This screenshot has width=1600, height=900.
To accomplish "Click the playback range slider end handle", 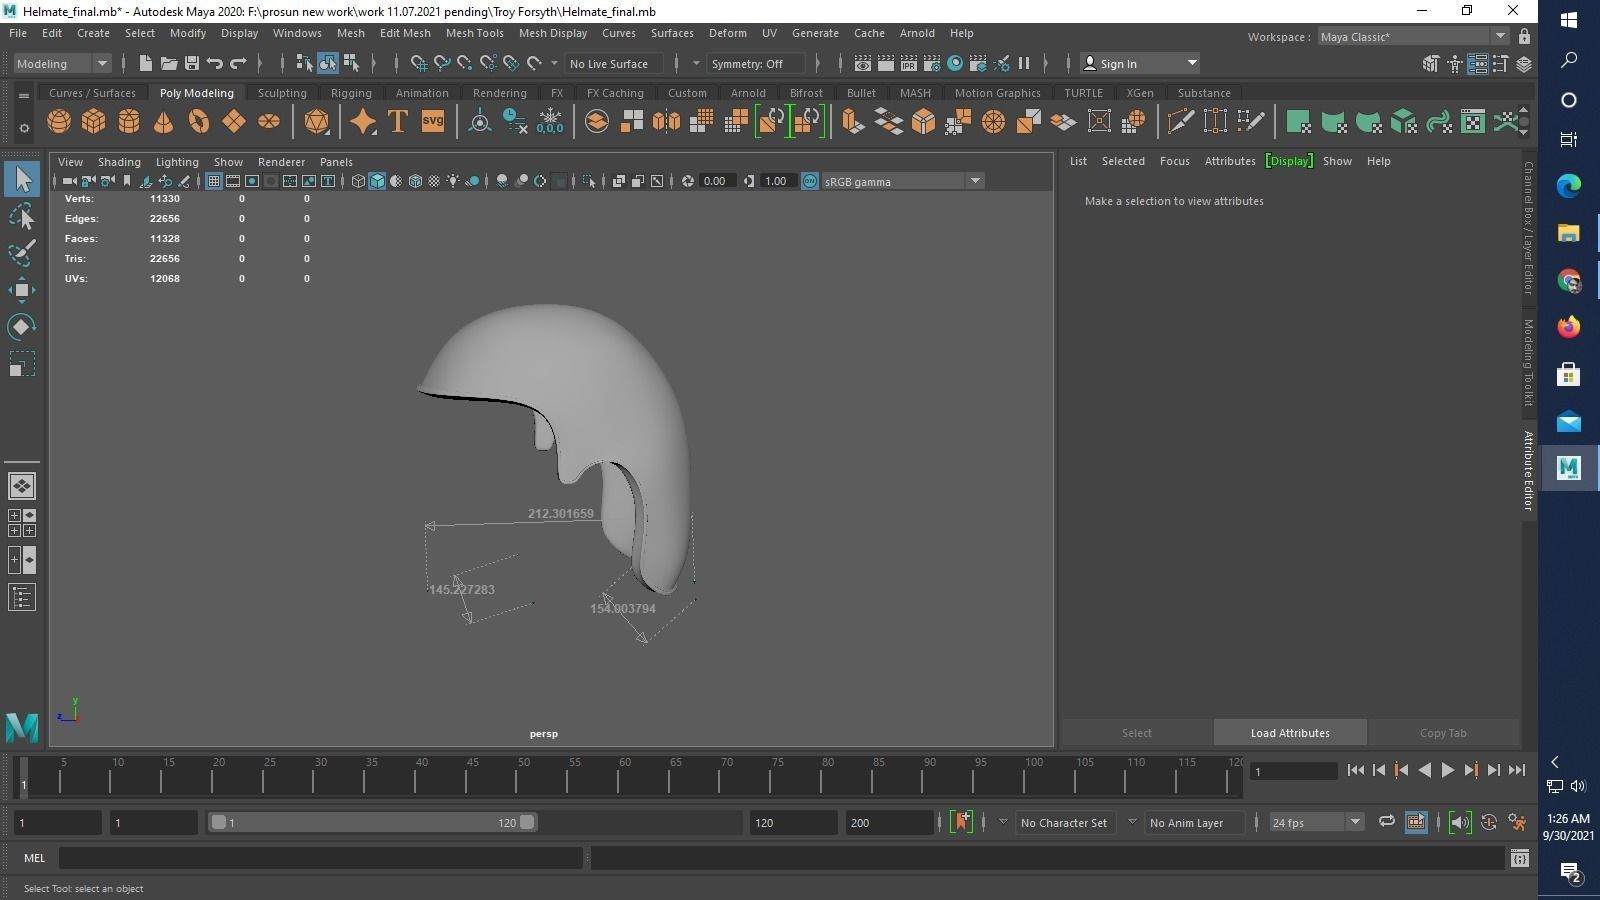I will (527, 822).
